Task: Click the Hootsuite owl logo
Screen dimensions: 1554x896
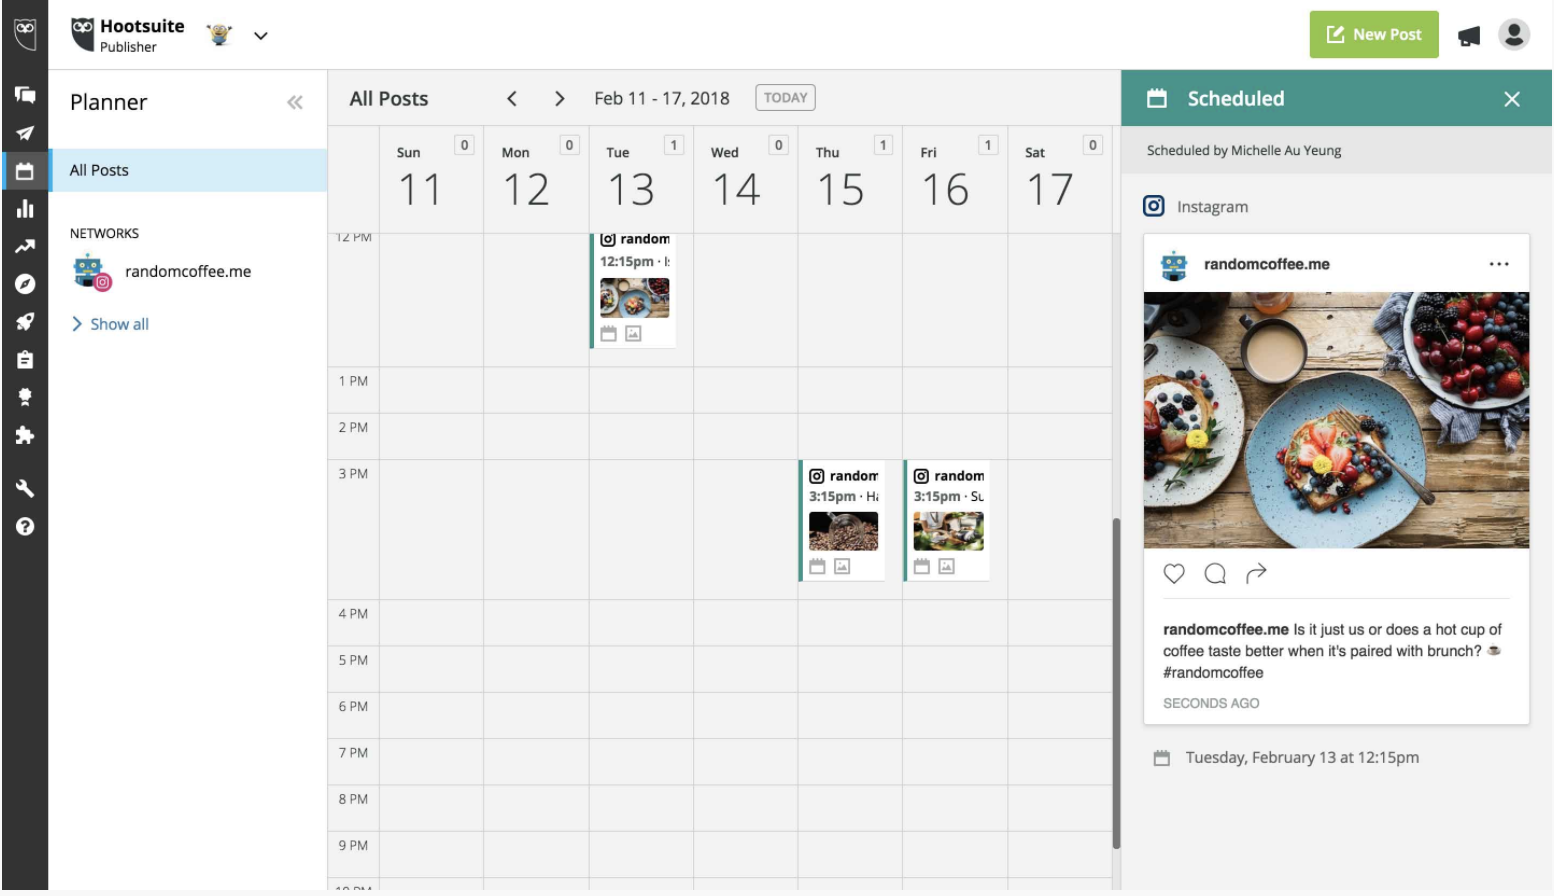Action: click(25, 34)
